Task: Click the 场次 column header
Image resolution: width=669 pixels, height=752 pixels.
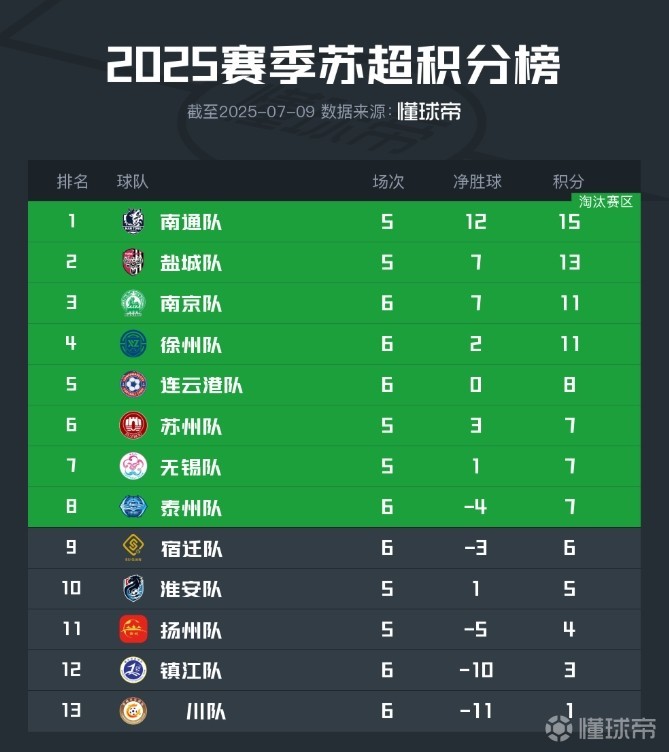Action: pos(388,181)
